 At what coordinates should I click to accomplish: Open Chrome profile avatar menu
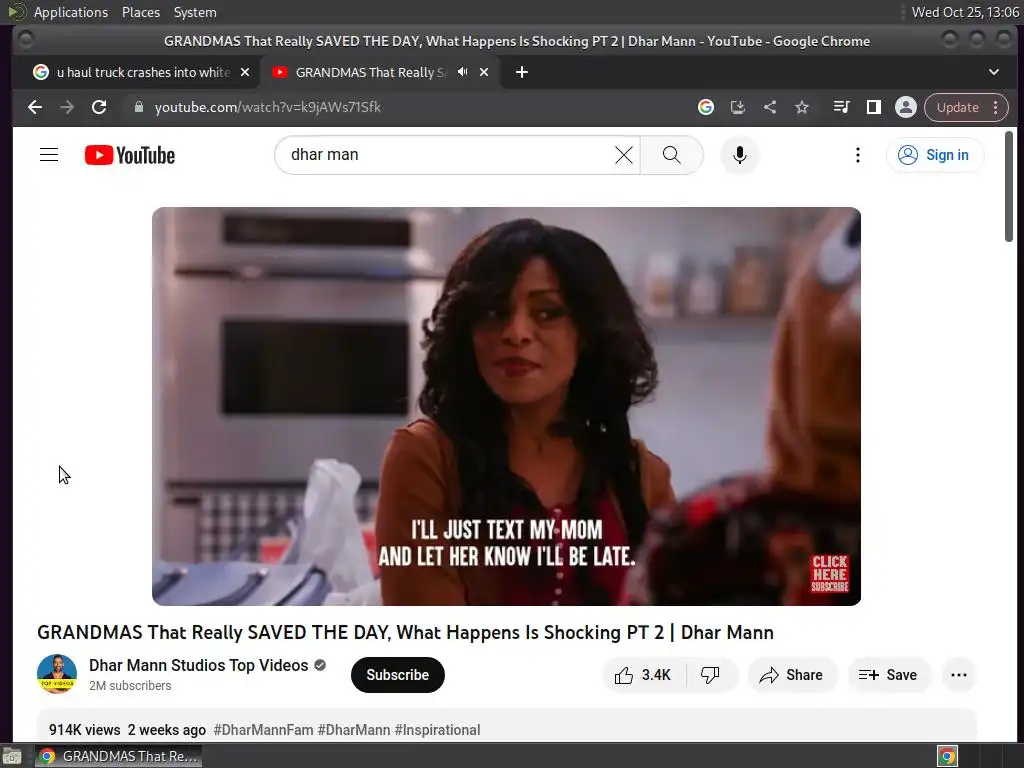point(906,107)
